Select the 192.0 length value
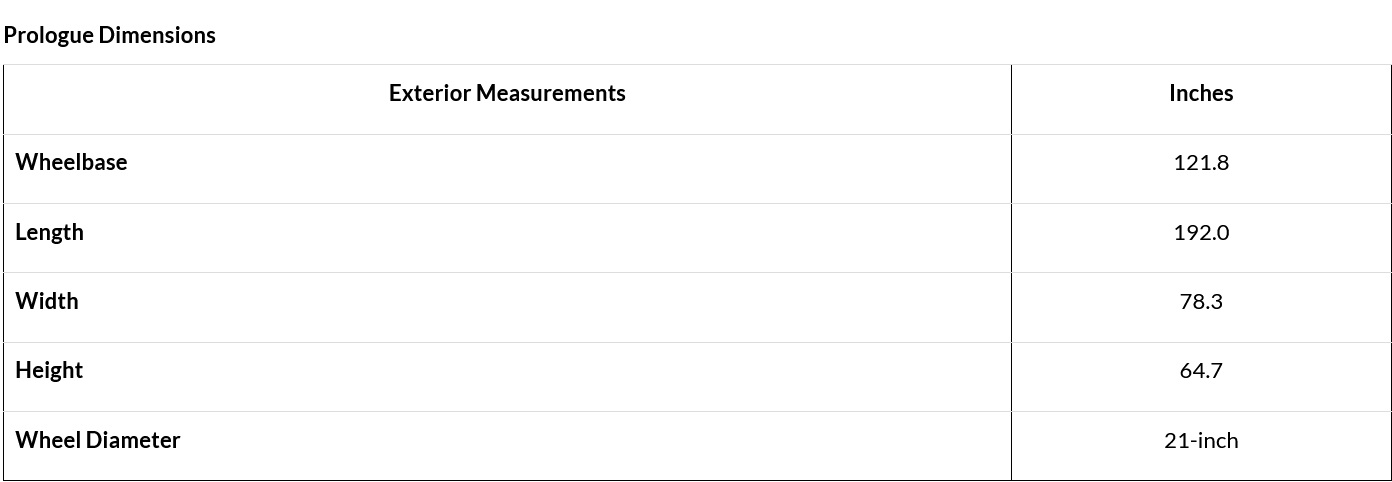This screenshot has height=482, width=1392. click(x=1201, y=232)
